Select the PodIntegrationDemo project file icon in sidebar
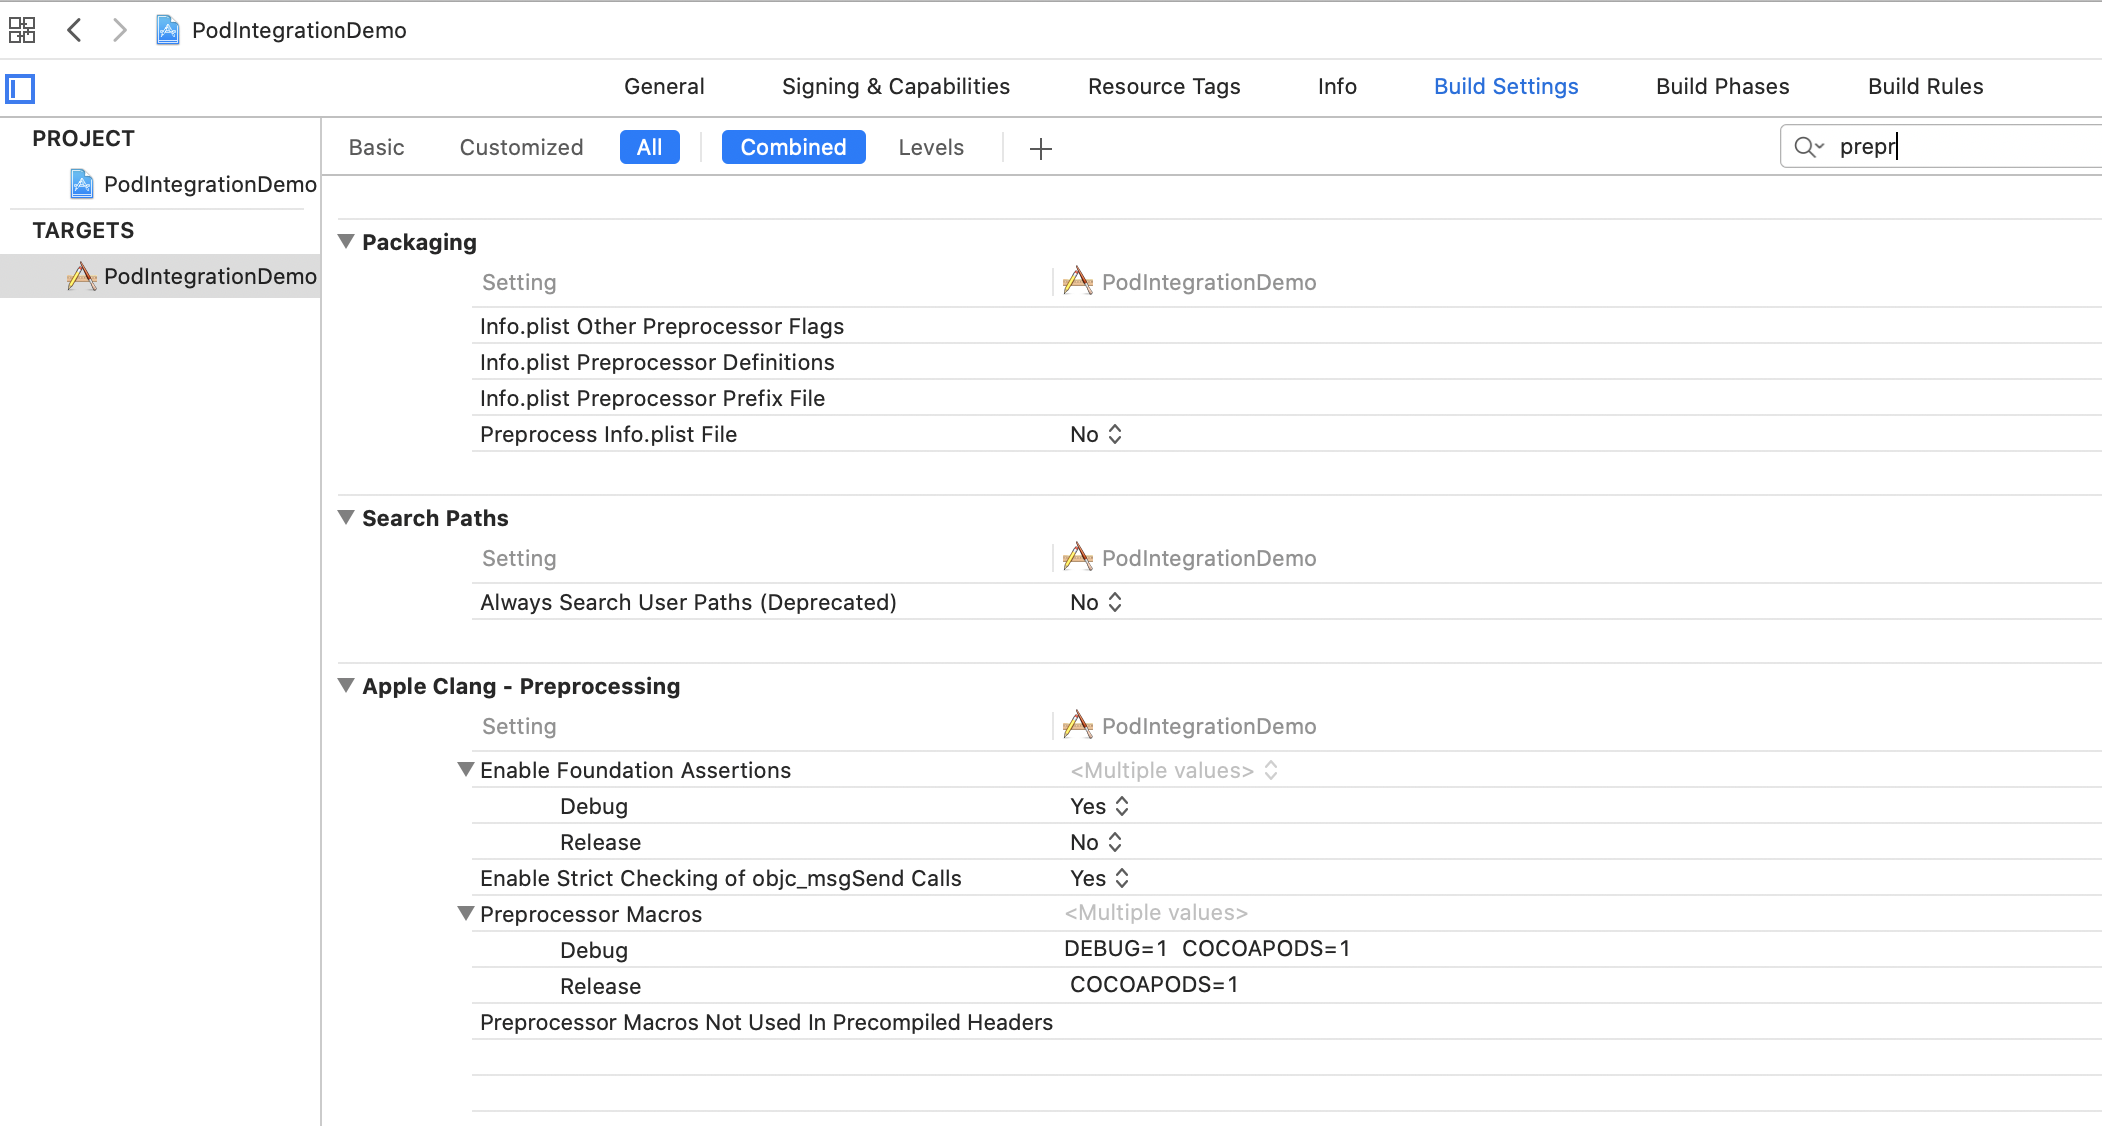 tap(82, 184)
